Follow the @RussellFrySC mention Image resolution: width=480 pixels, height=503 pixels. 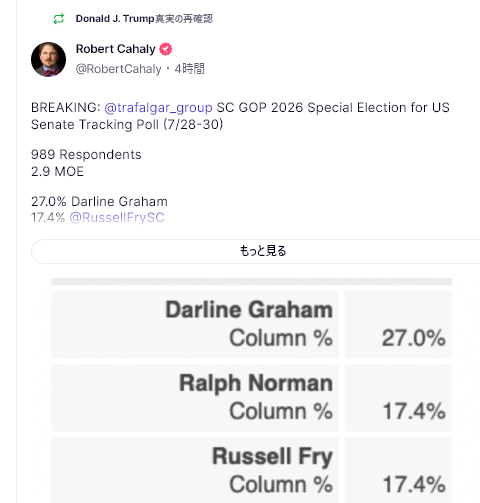[117, 218]
